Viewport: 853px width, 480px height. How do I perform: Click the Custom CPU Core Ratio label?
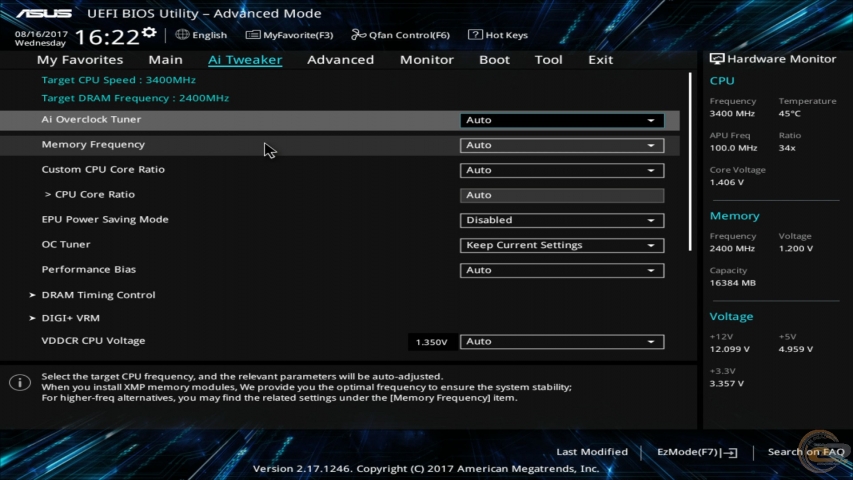coord(103,169)
